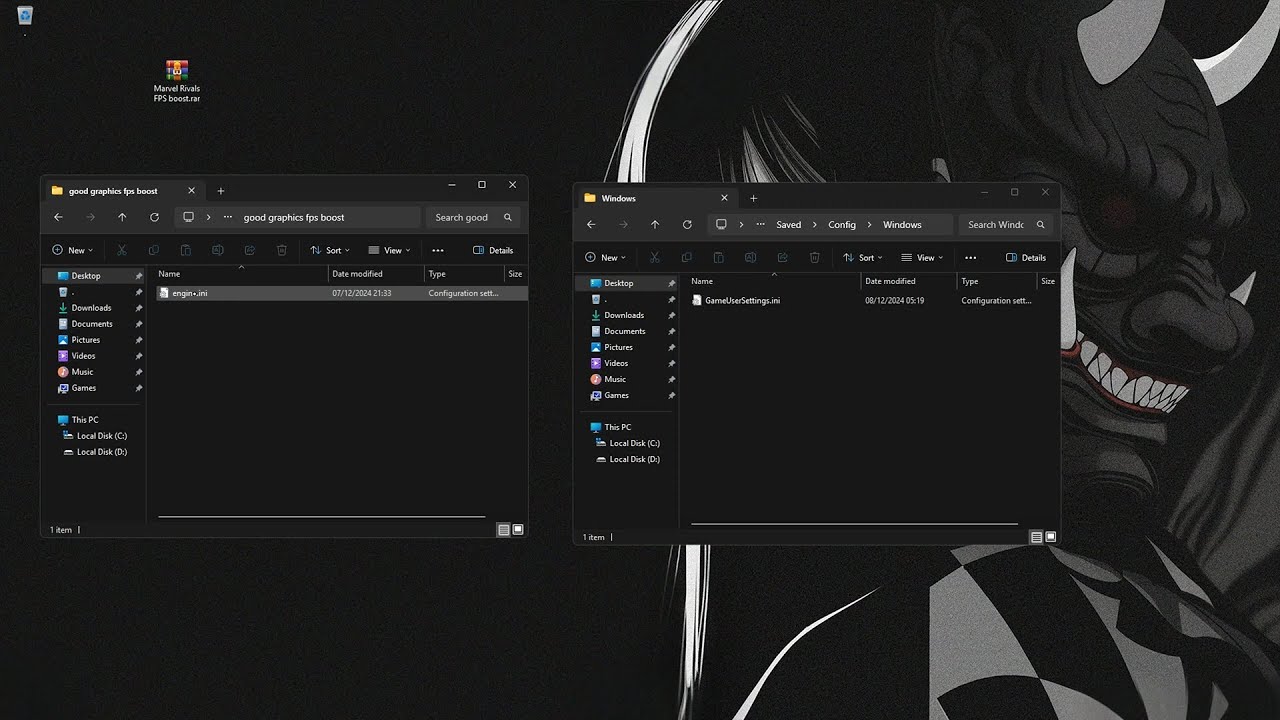This screenshot has width=1280, height=720.
Task: Click Windows breadcrumb in address bar
Action: pos(902,225)
